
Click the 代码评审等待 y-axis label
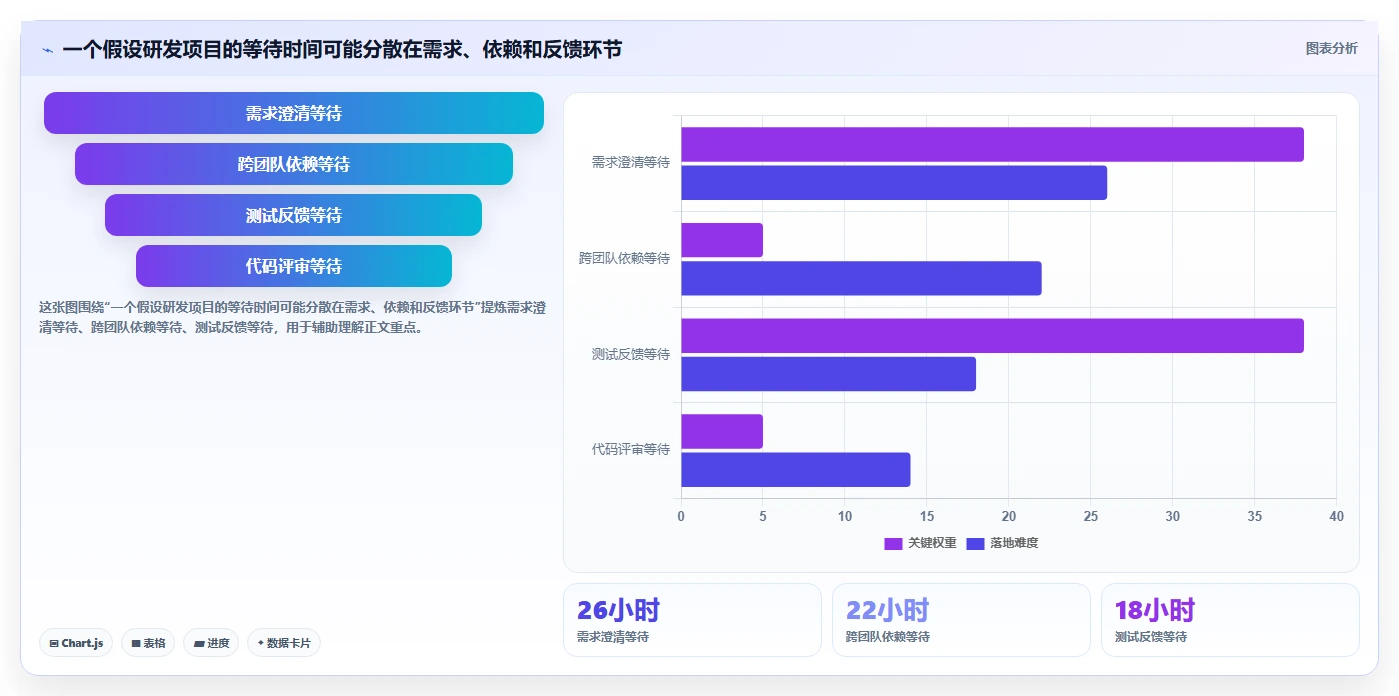click(630, 449)
